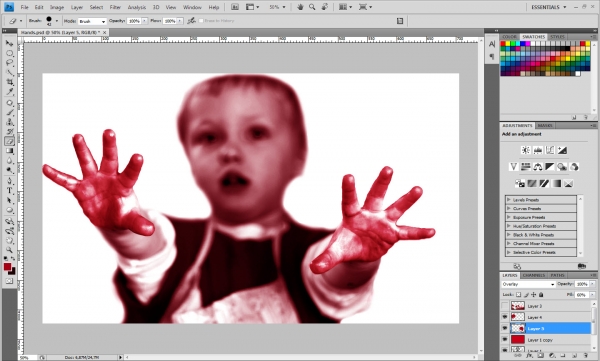Viewport: 600px width, 361px height.
Task: Click the foreground red color swatch
Action: tap(7, 267)
